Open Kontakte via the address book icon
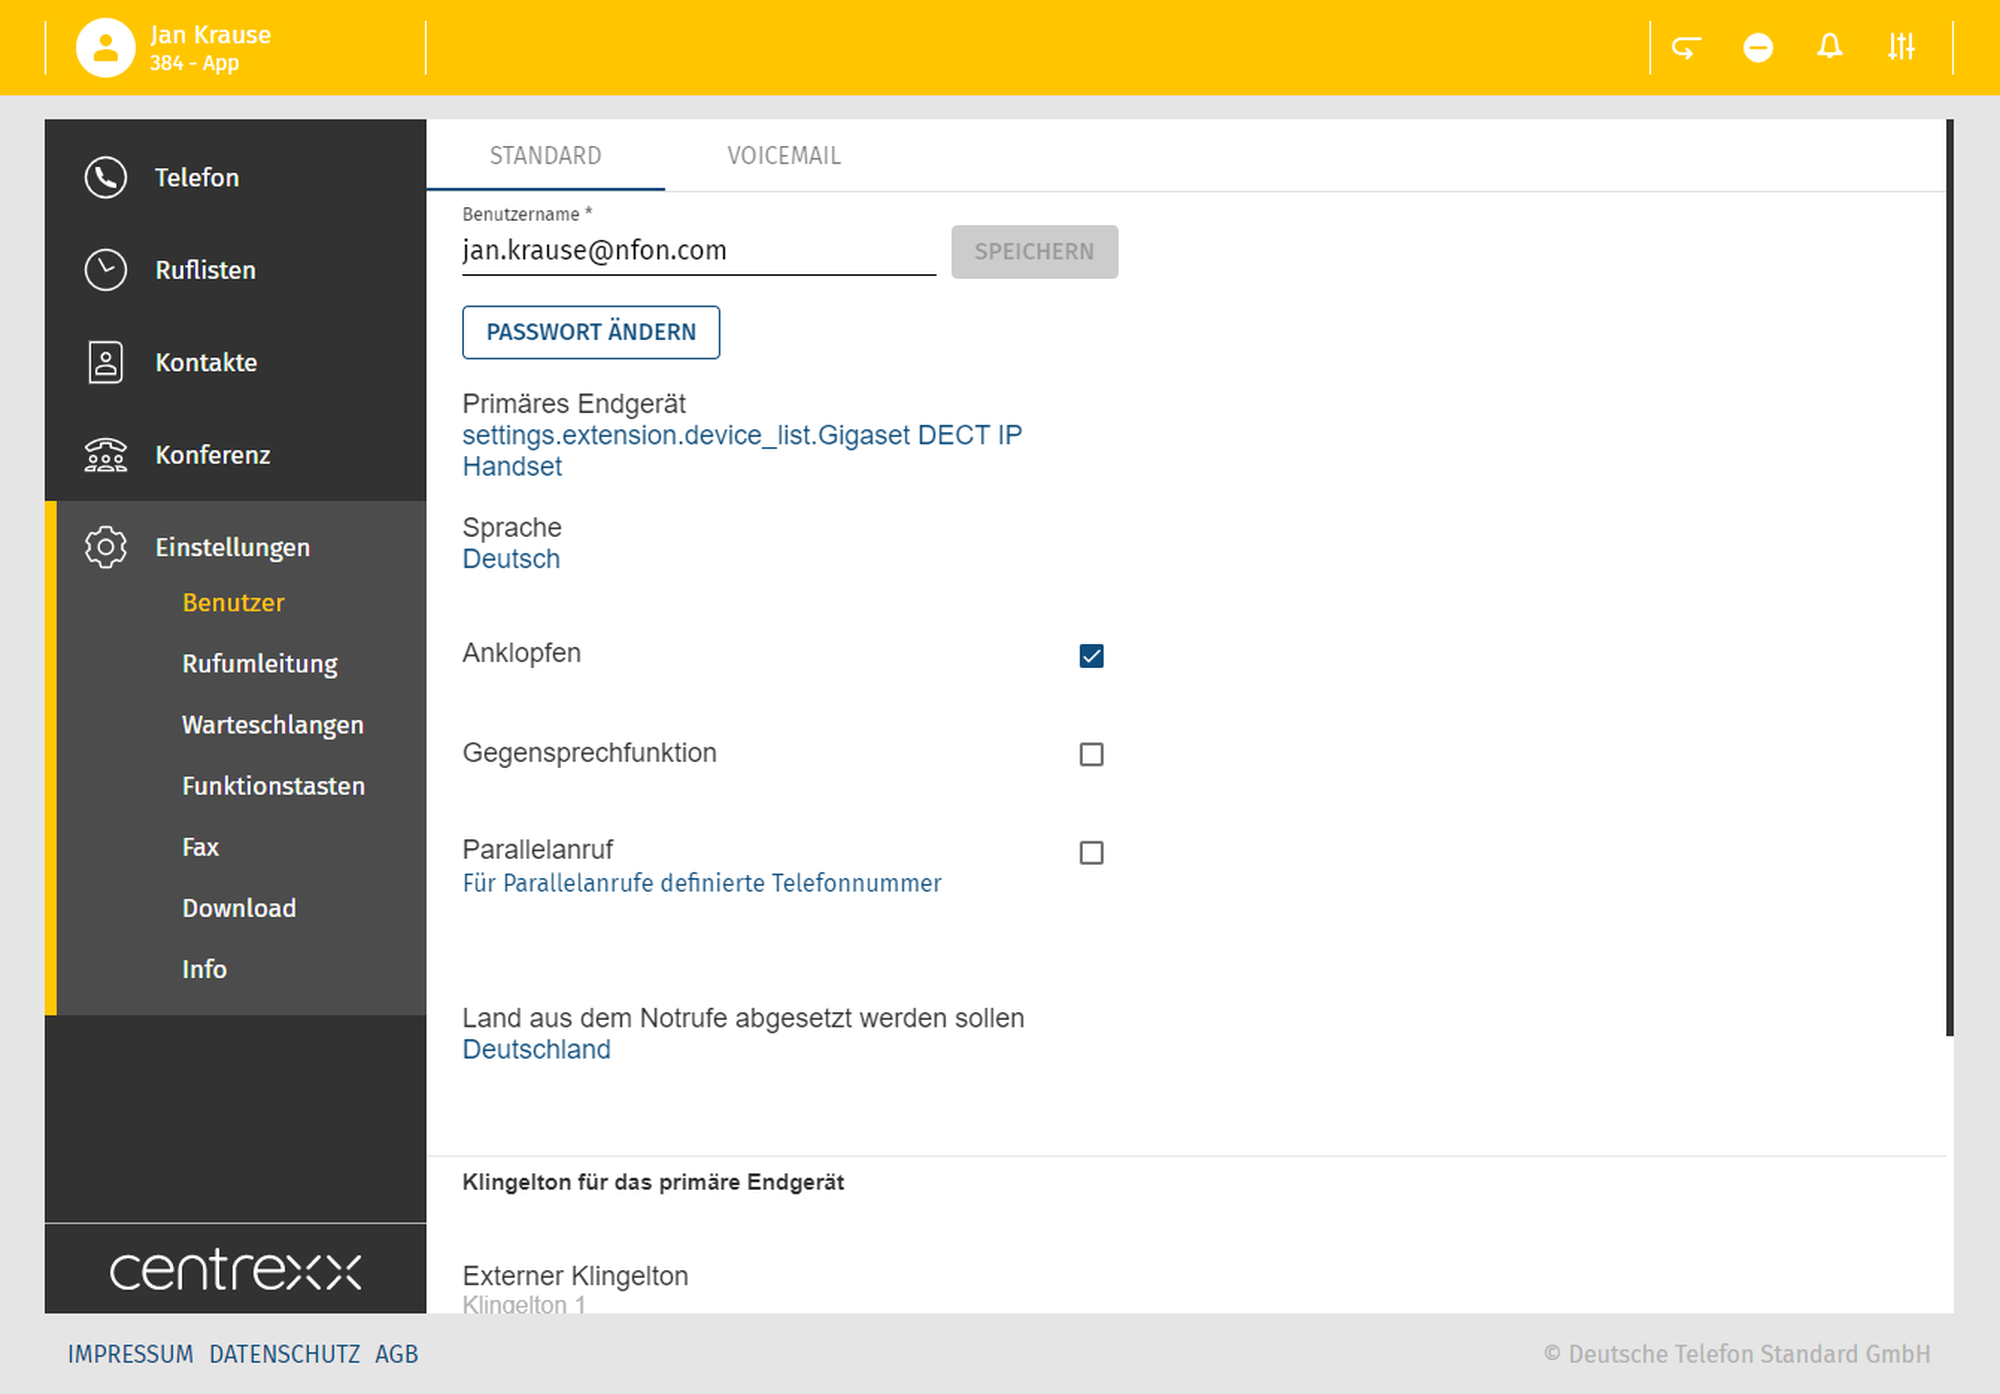This screenshot has height=1394, width=2000. pos(105,362)
